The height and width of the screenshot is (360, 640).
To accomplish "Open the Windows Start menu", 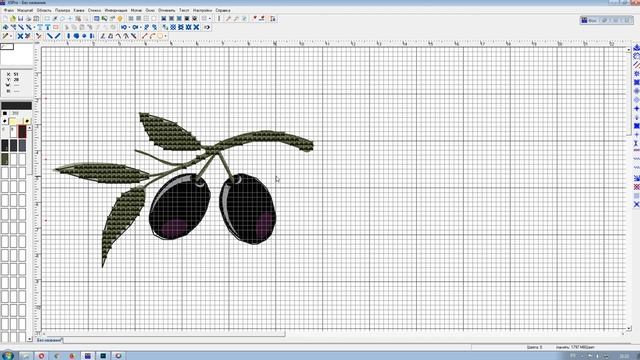I will pyautogui.click(x=8, y=356).
